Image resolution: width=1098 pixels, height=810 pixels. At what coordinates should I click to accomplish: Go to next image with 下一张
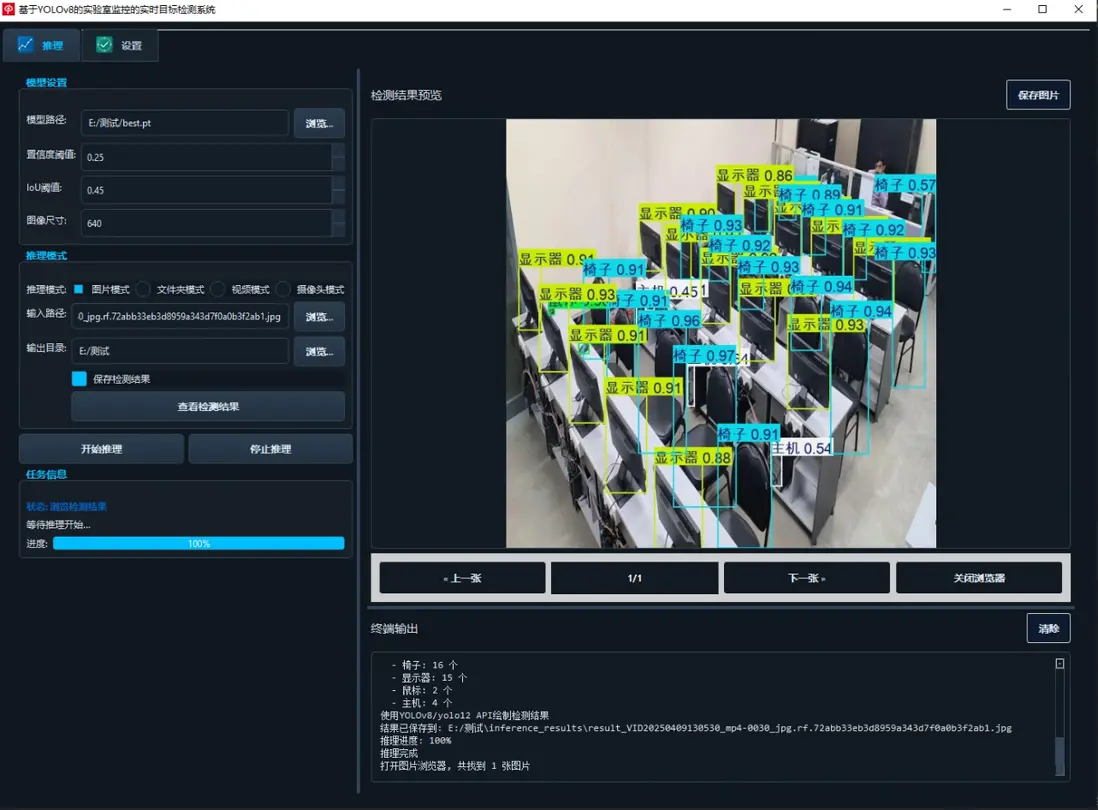pyautogui.click(x=807, y=578)
